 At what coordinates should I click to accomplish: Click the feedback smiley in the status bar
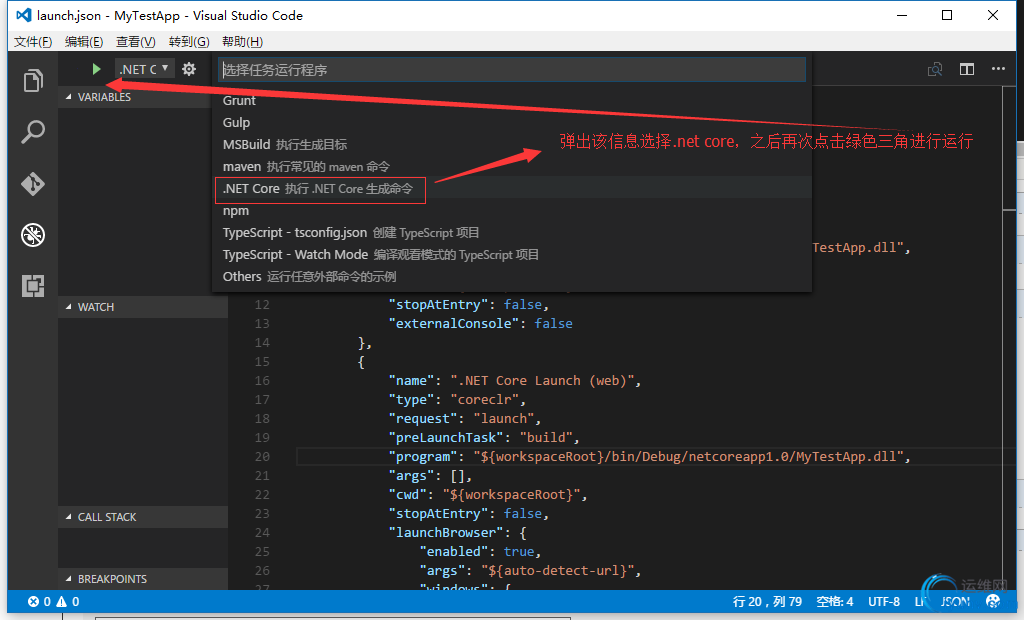coord(993,601)
